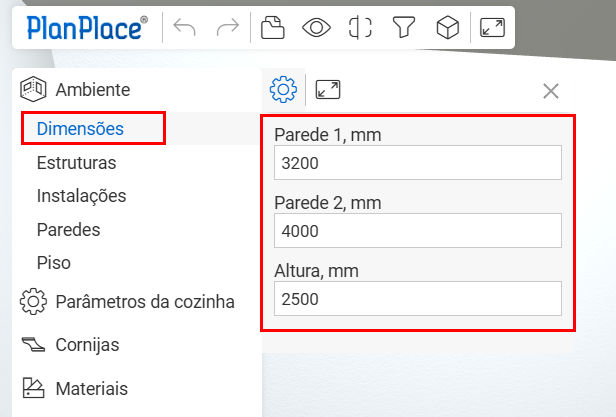Viewport: 616px width, 417px height.
Task: Select the gear settings panel tab
Action: 284,89
